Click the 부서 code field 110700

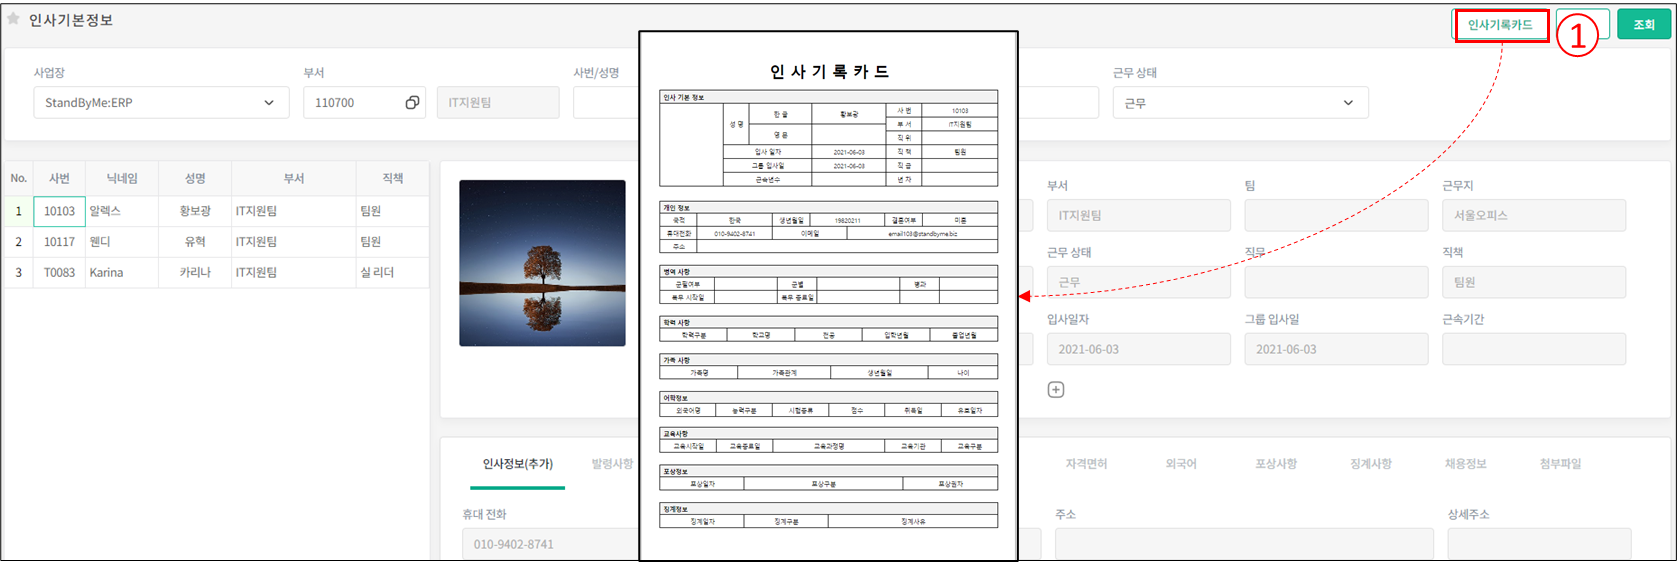tap(350, 103)
